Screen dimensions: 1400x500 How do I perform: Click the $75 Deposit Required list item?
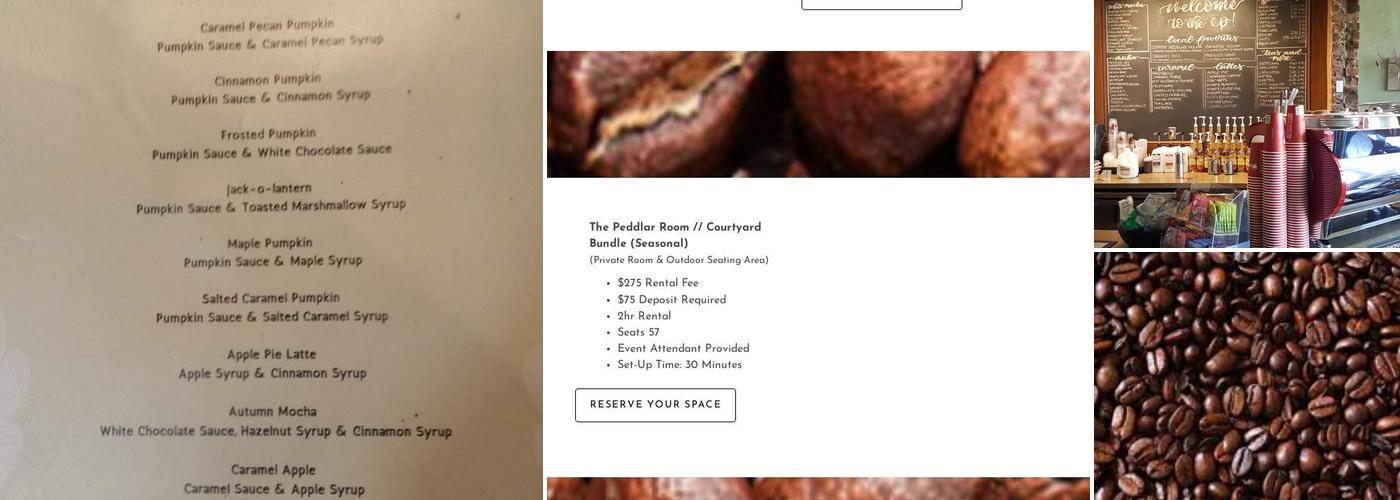pos(671,300)
